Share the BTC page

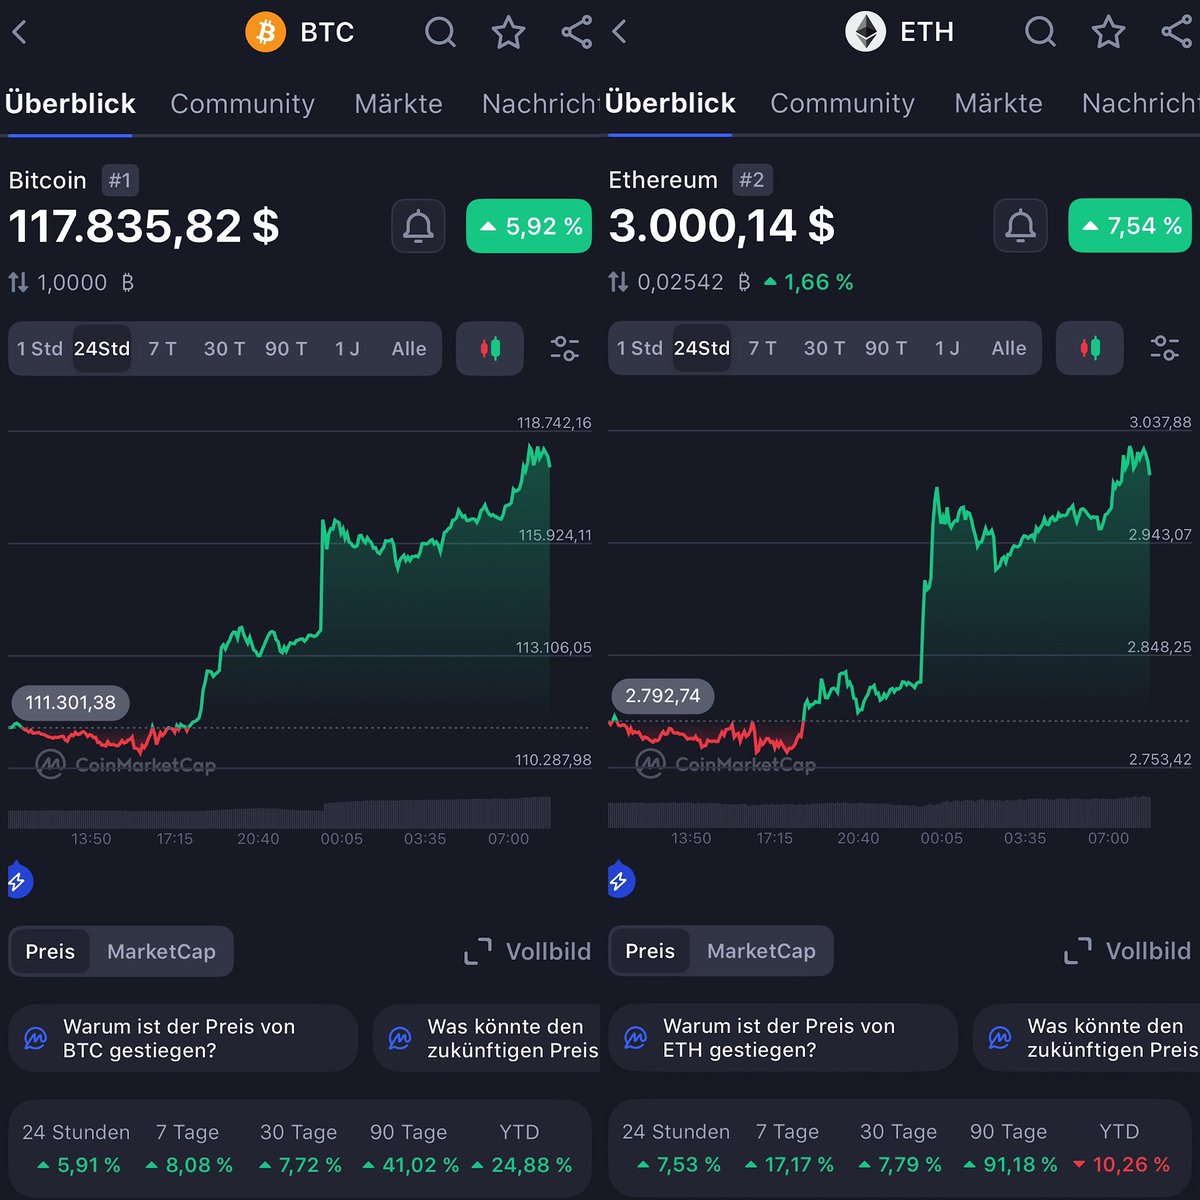(577, 32)
